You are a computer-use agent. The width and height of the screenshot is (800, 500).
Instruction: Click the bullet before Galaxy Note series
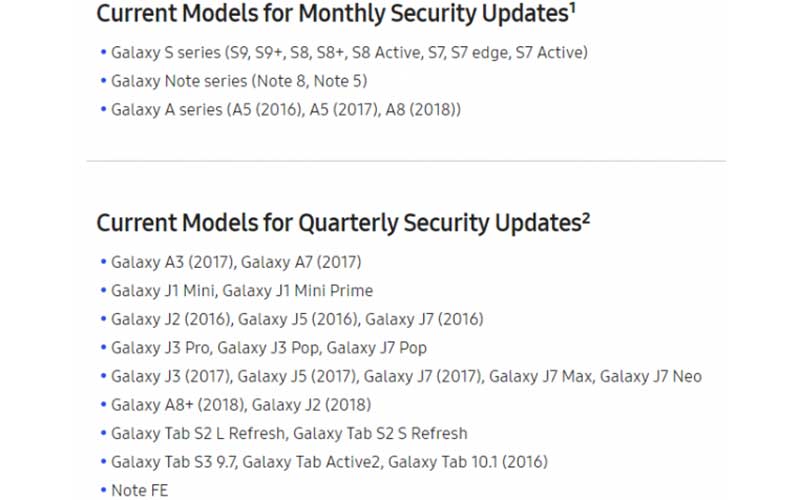coord(103,81)
